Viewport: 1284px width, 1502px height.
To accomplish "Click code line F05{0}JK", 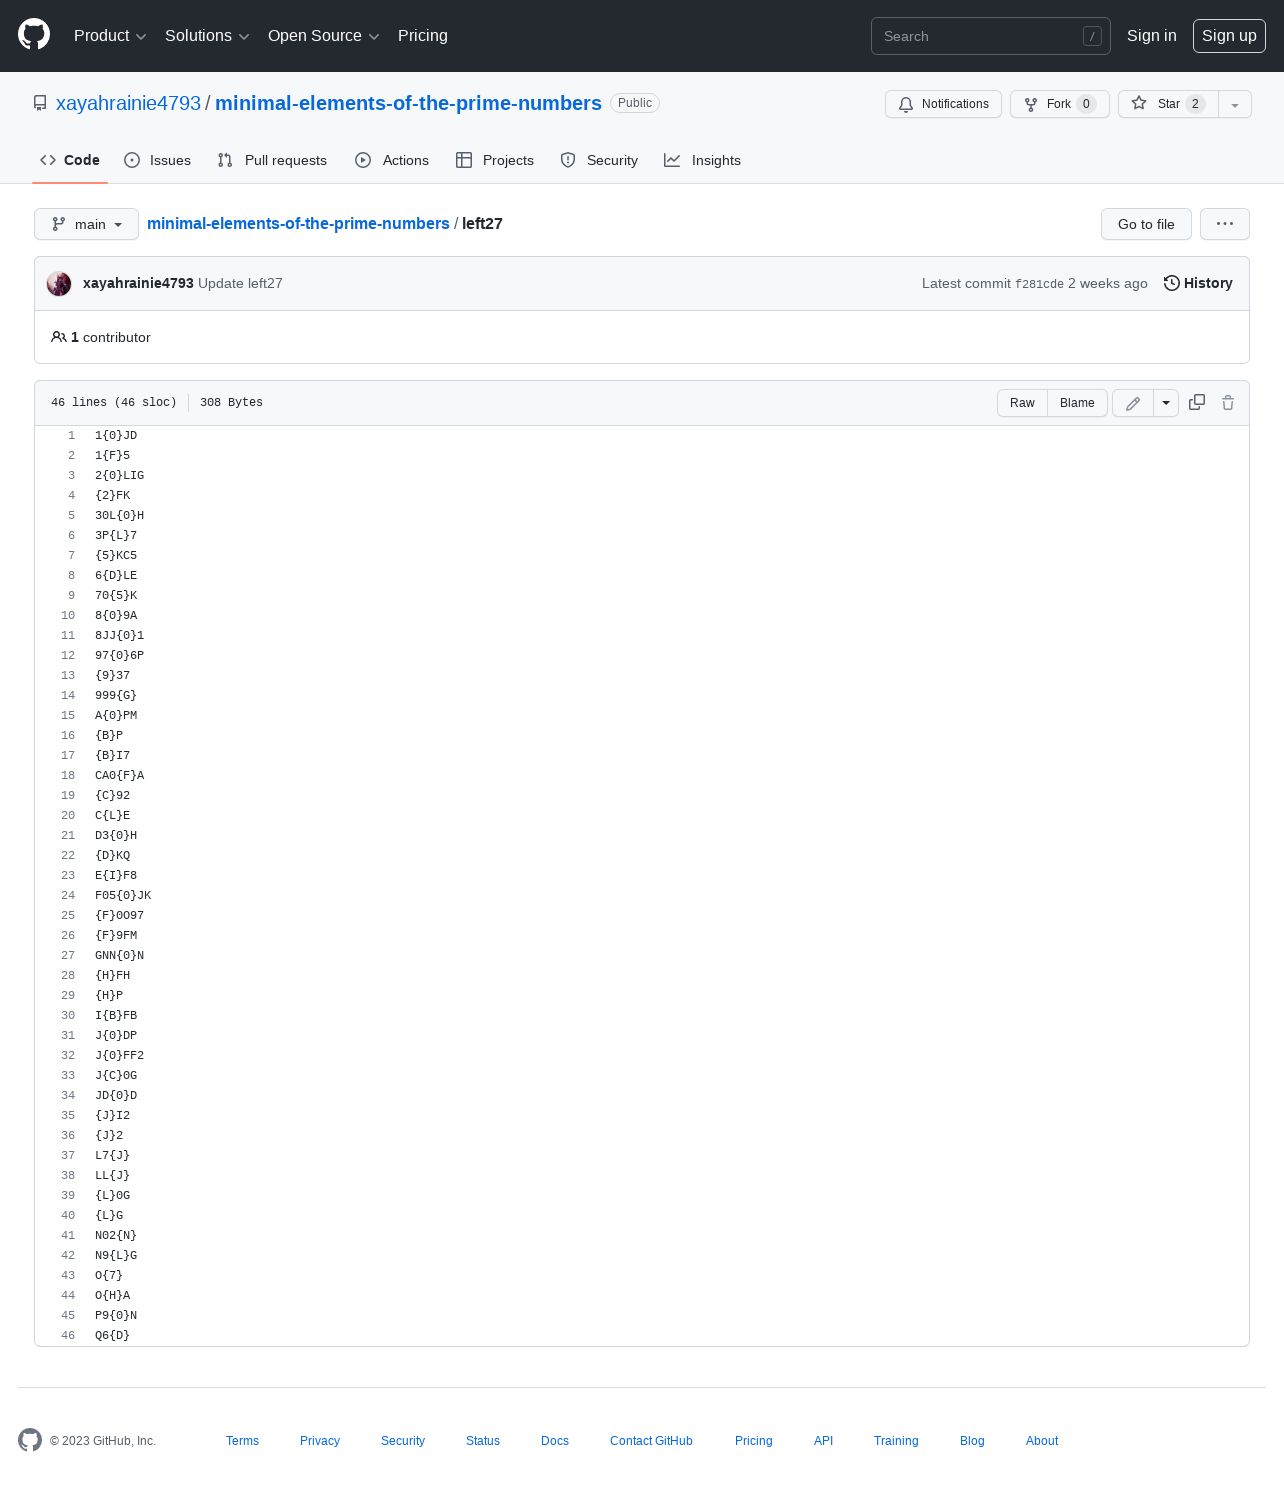I will [x=123, y=895].
